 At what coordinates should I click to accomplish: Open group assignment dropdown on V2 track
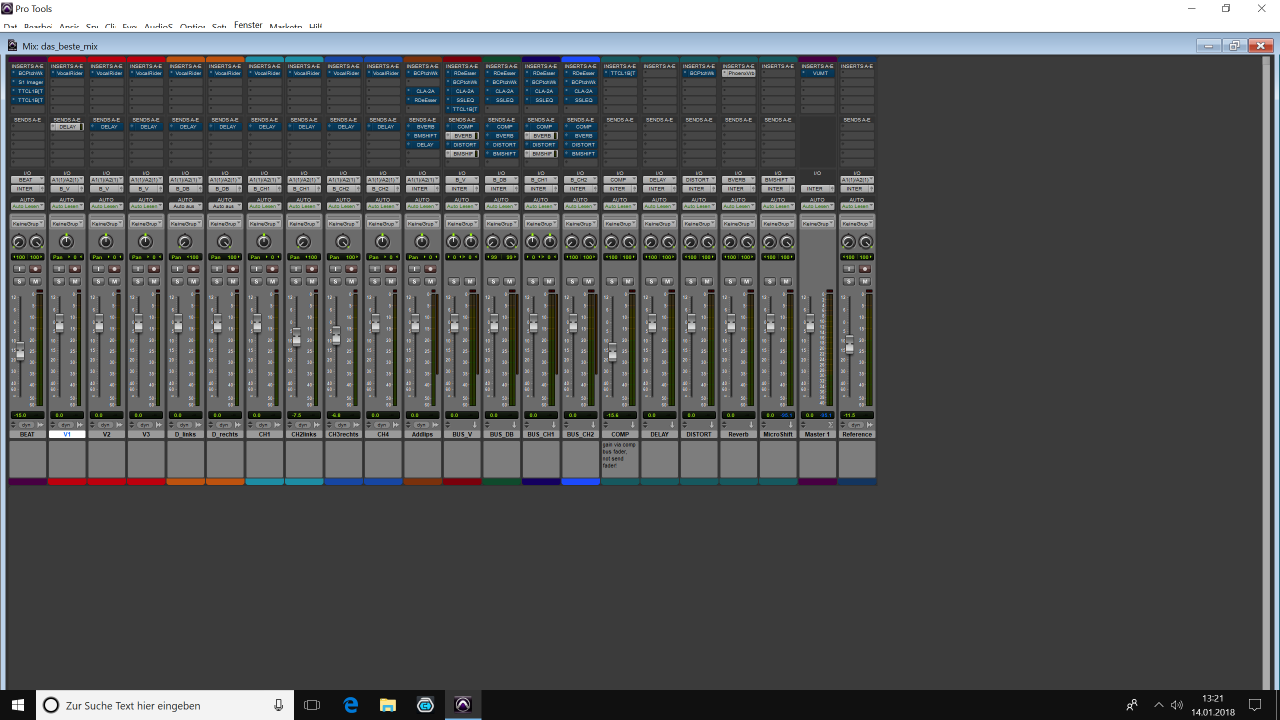coord(107,224)
